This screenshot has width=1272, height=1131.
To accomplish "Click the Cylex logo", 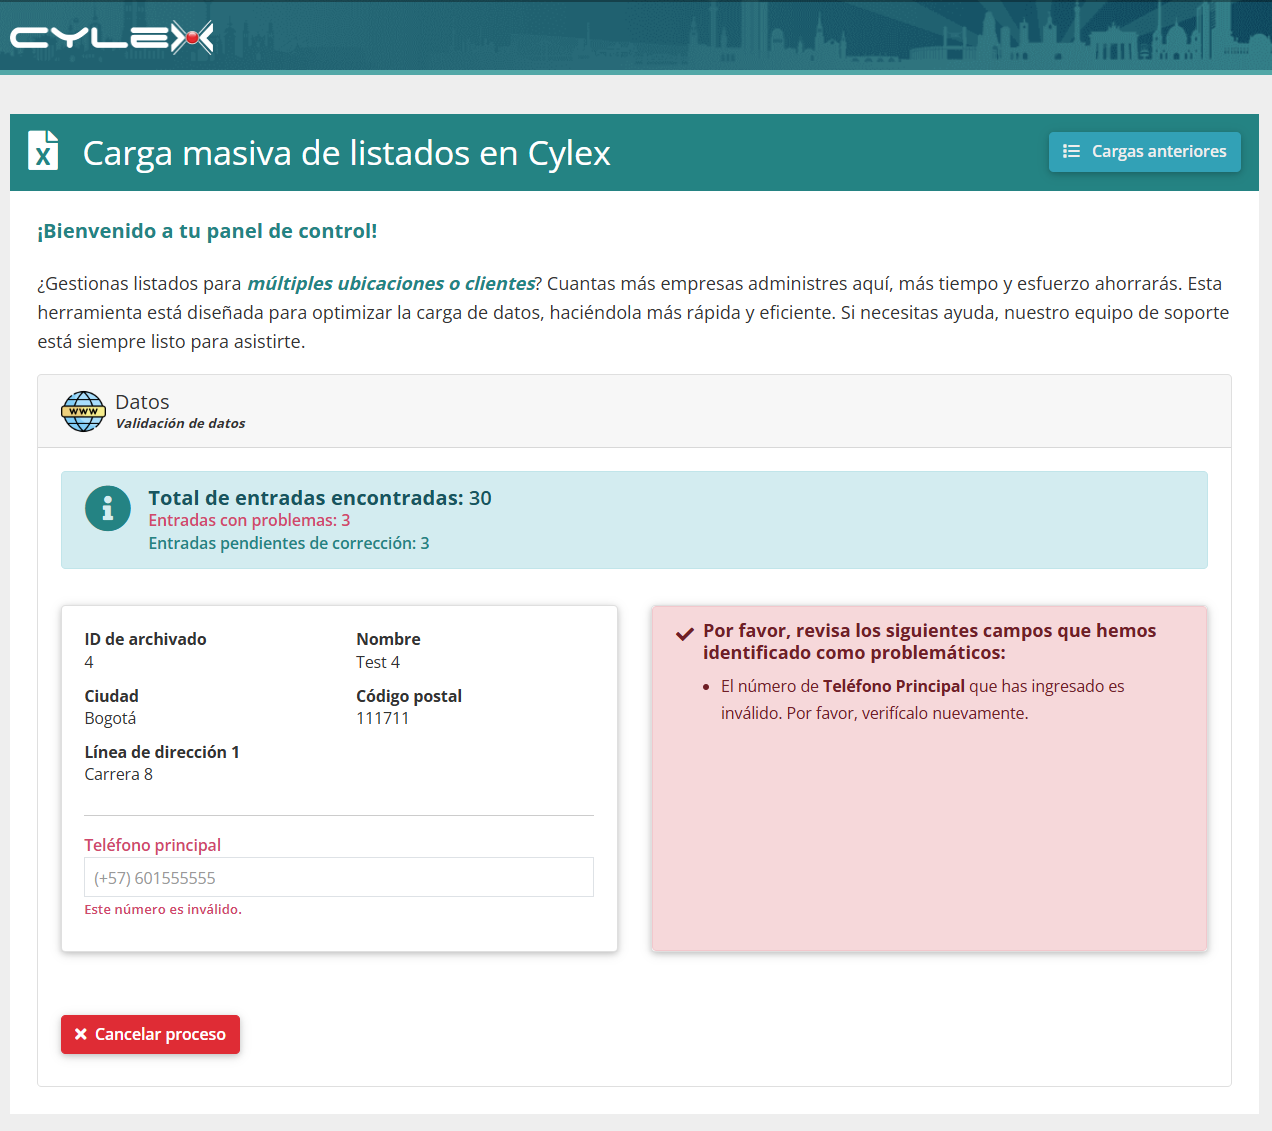I will 112,38.
